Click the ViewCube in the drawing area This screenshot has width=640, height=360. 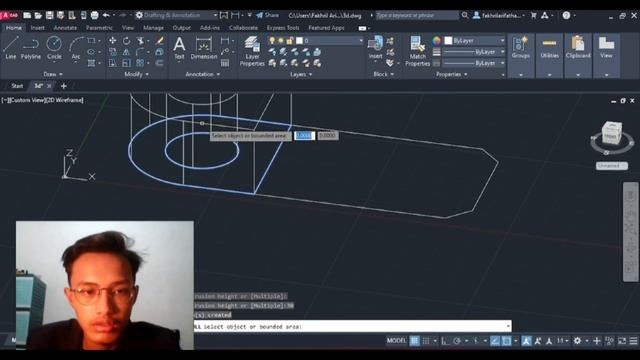coord(611,133)
